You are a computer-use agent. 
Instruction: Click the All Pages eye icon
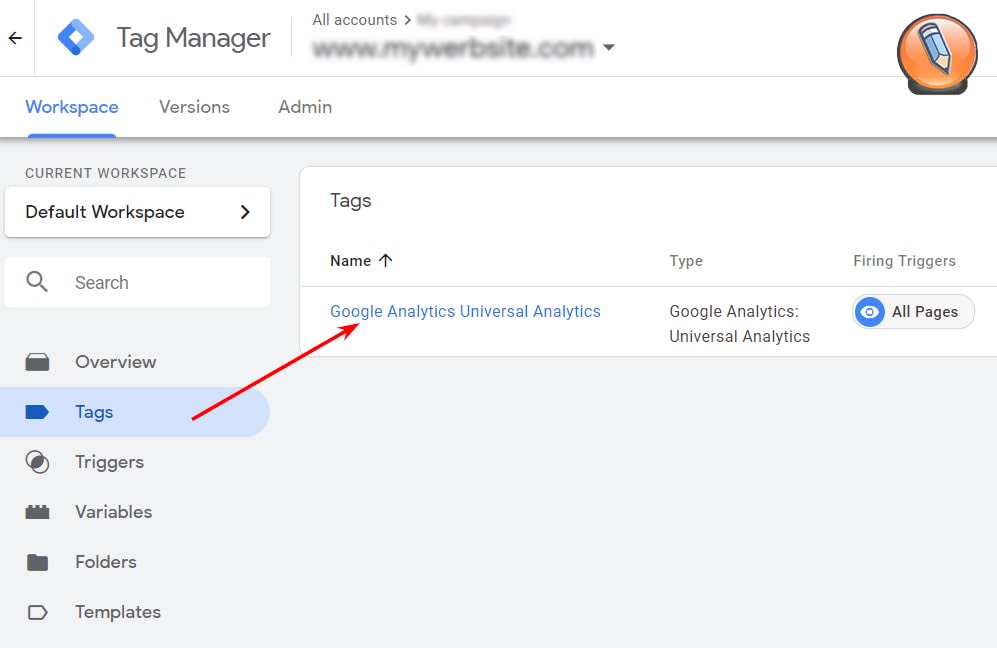click(870, 312)
